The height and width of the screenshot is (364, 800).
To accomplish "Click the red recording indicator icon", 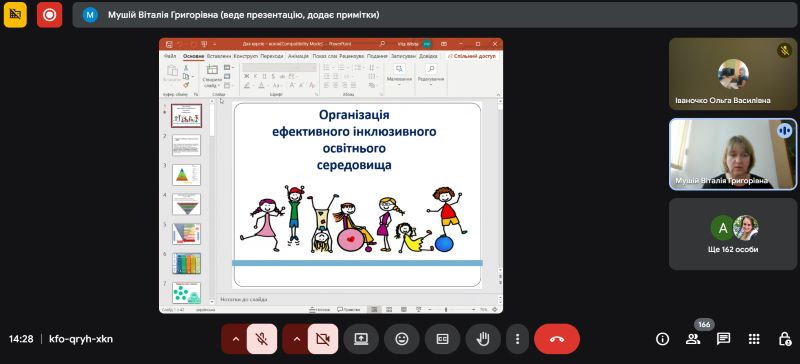I will point(49,15).
